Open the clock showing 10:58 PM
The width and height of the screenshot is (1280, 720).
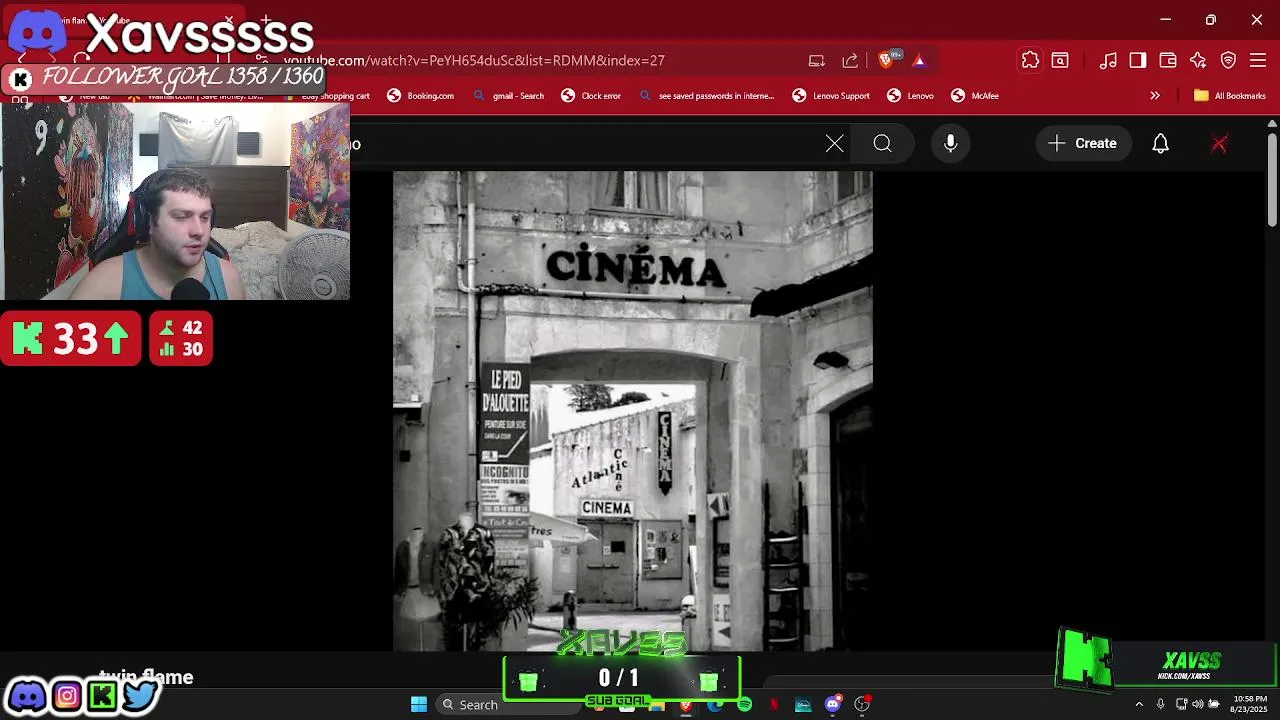[x=1250, y=704]
